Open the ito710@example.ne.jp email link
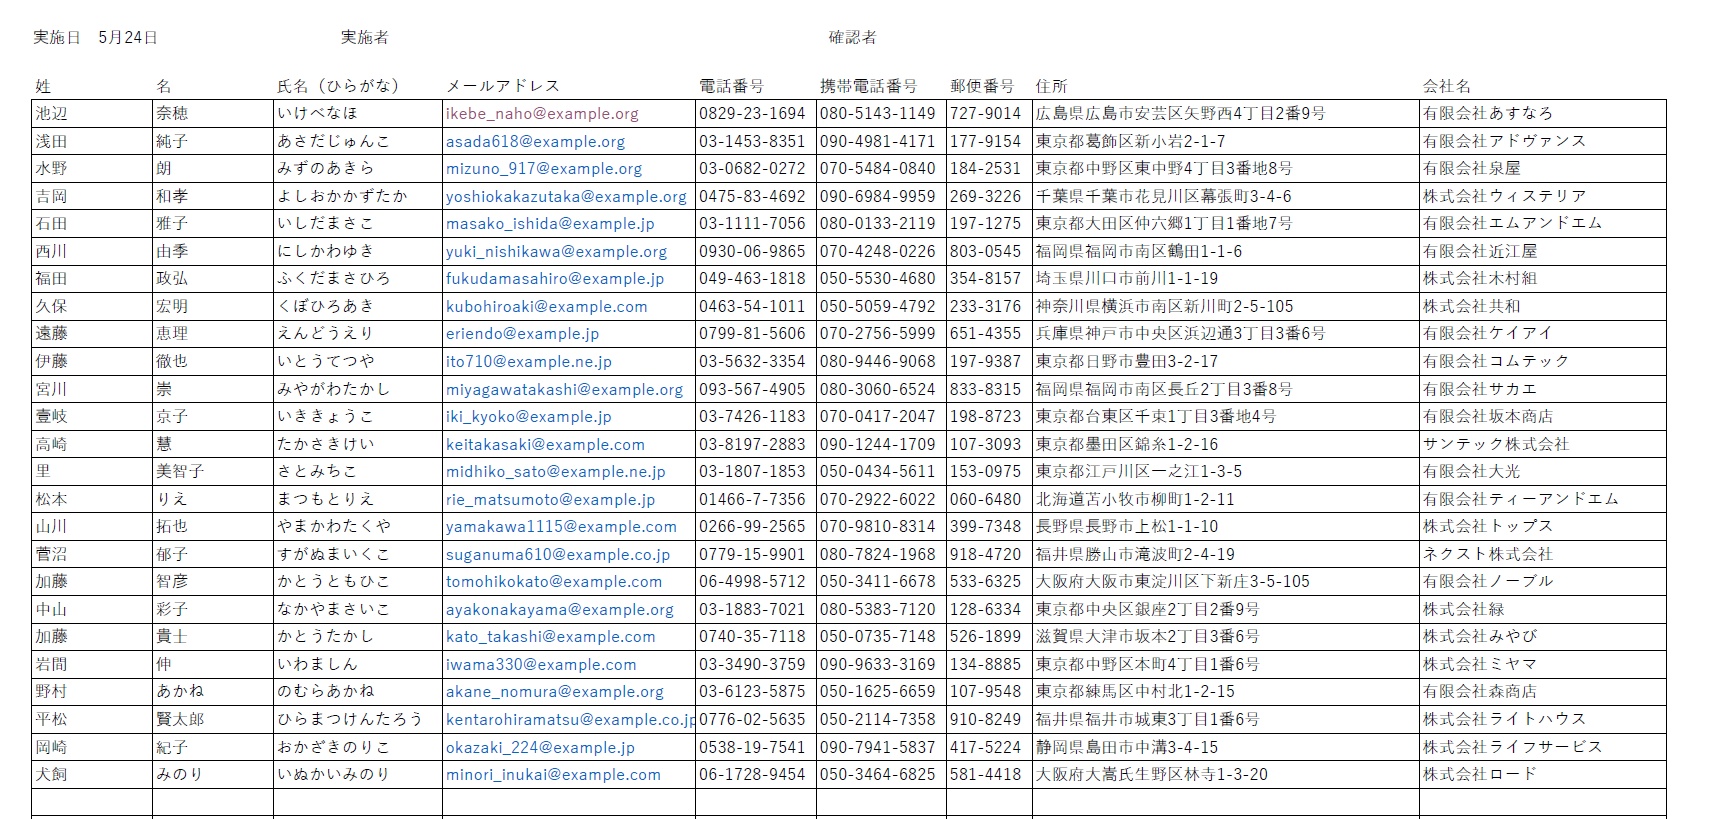Viewport: 1724px width, 819px height. point(528,362)
